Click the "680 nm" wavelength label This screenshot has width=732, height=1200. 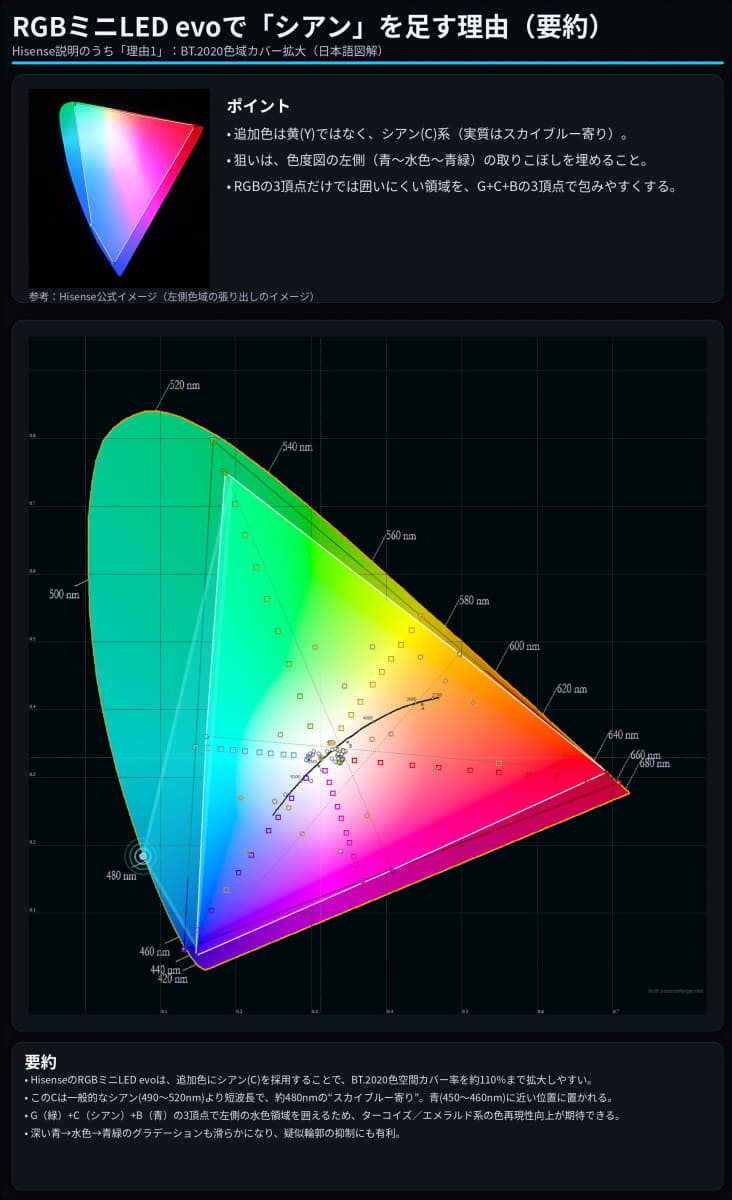[x=654, y=764]
